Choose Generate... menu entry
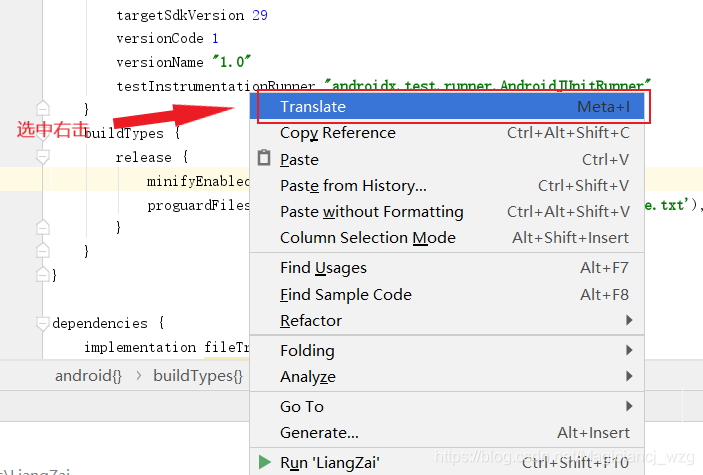703x475 pixels. [447, 433]
